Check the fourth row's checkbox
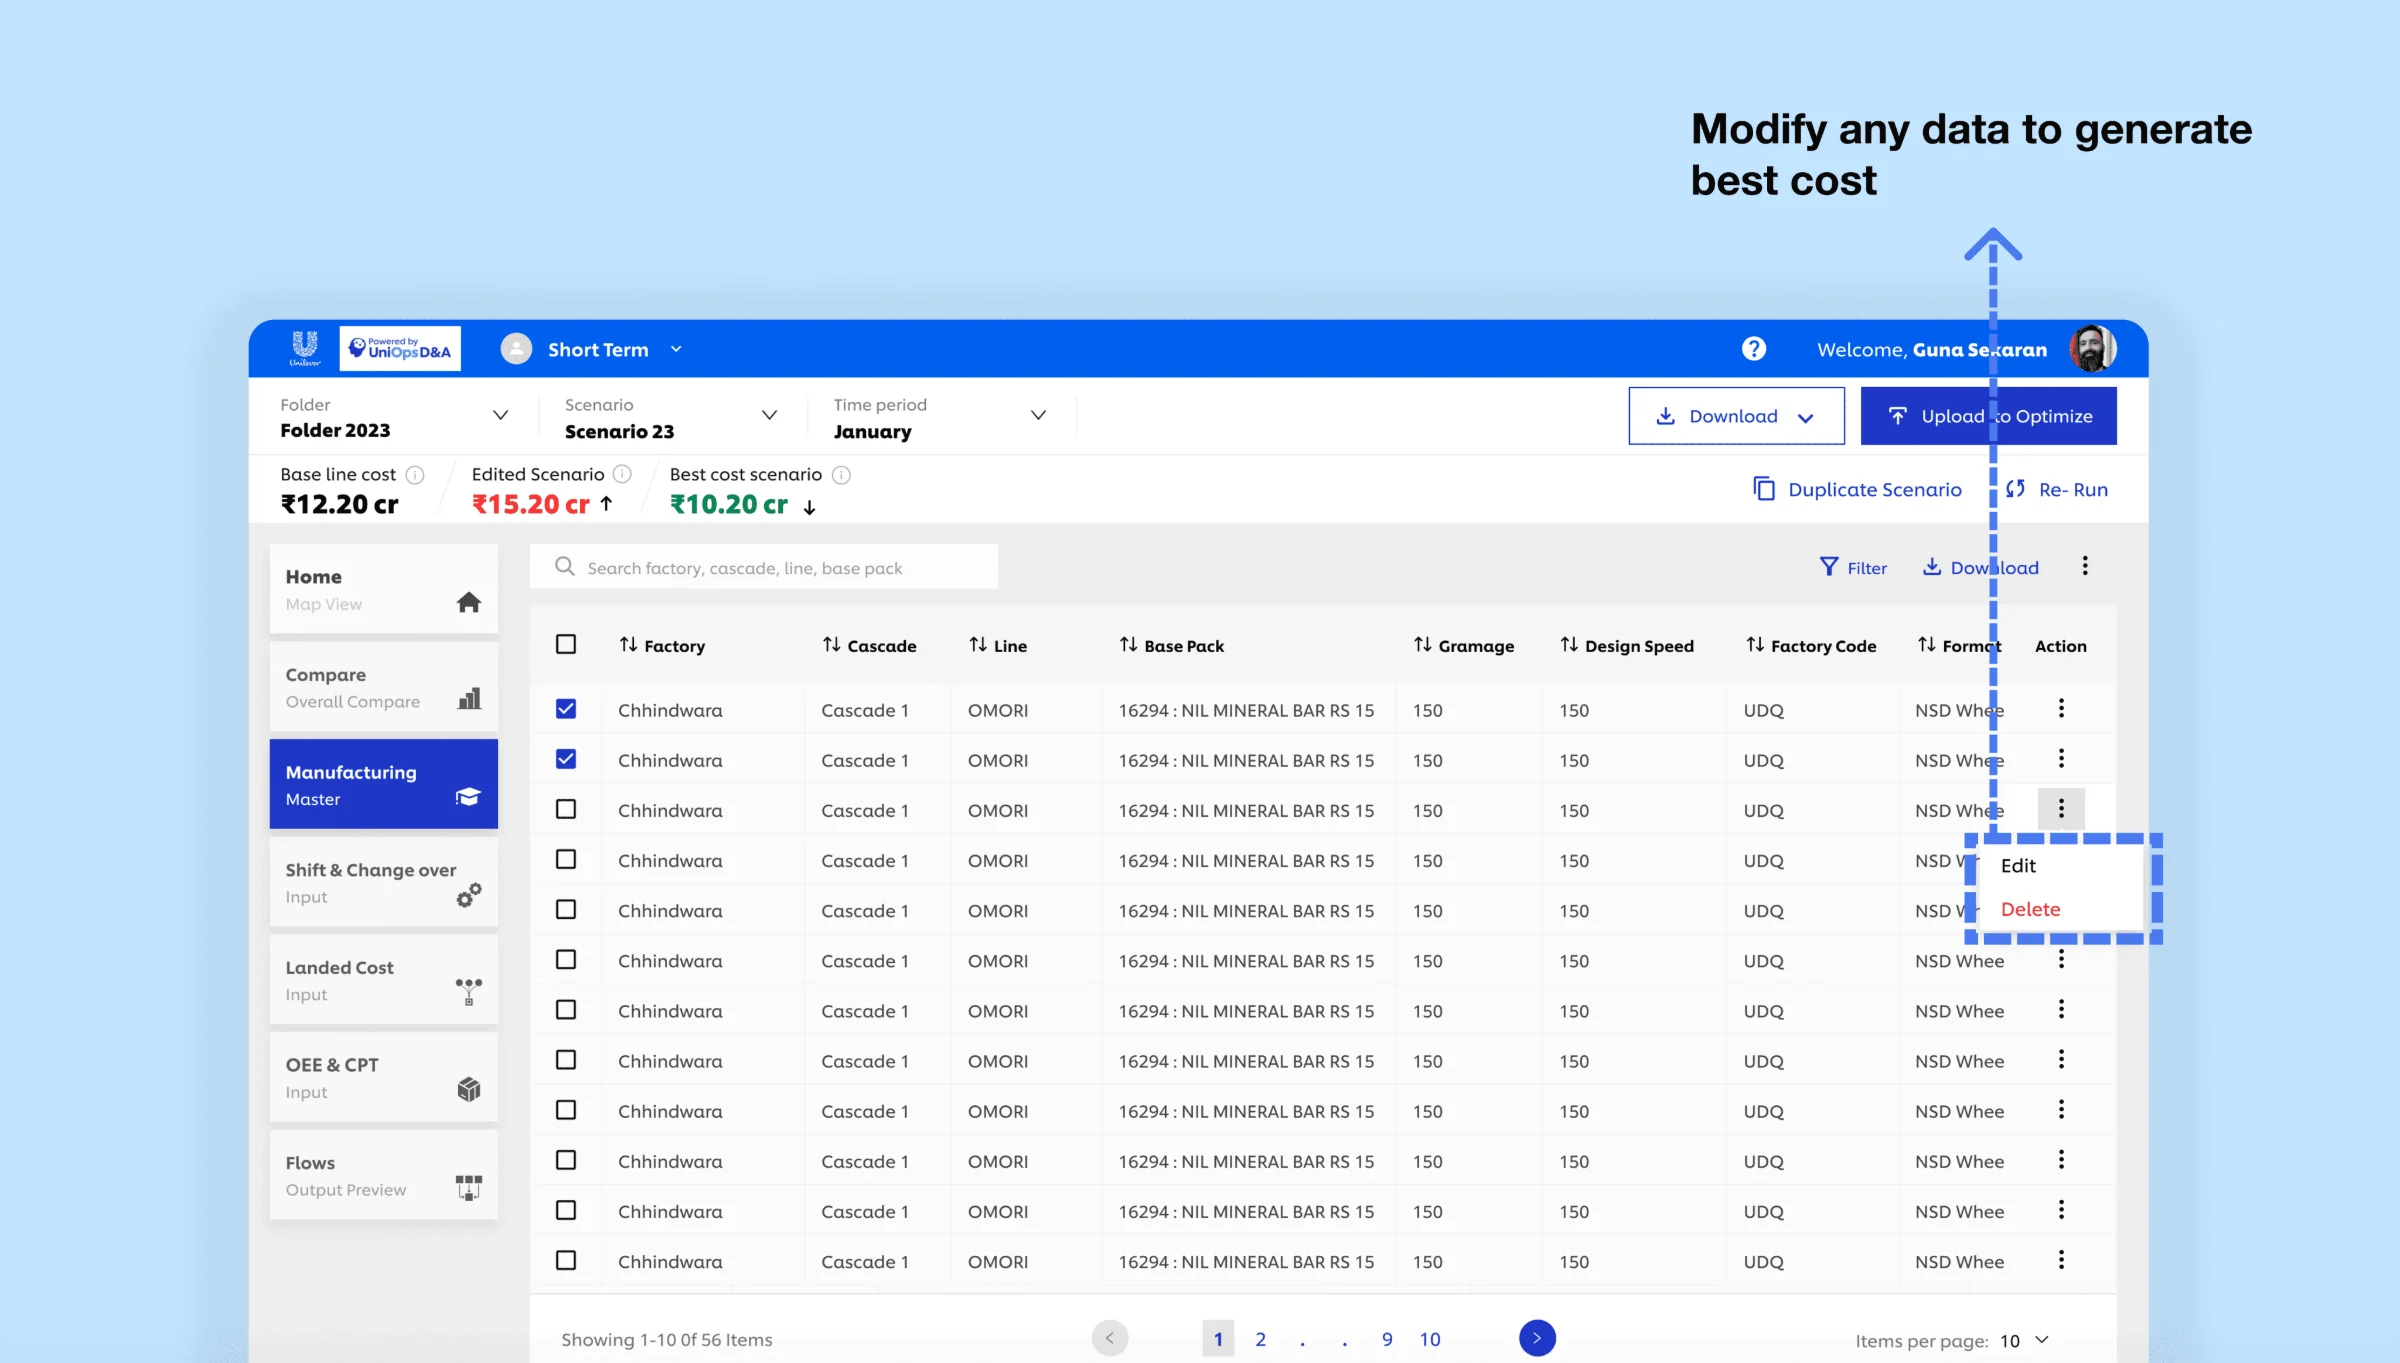Screen dimensions: 2400x1363 tap(566, 859)
